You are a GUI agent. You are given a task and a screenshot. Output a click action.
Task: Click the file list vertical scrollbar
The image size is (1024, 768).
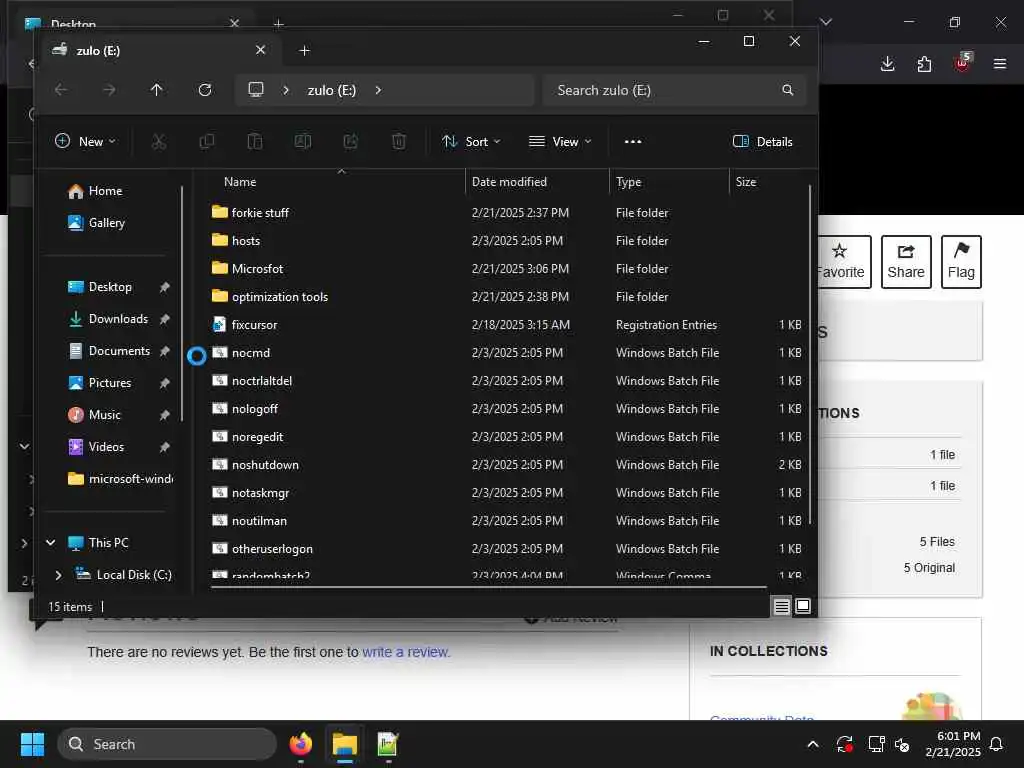[x=810, y=355]
